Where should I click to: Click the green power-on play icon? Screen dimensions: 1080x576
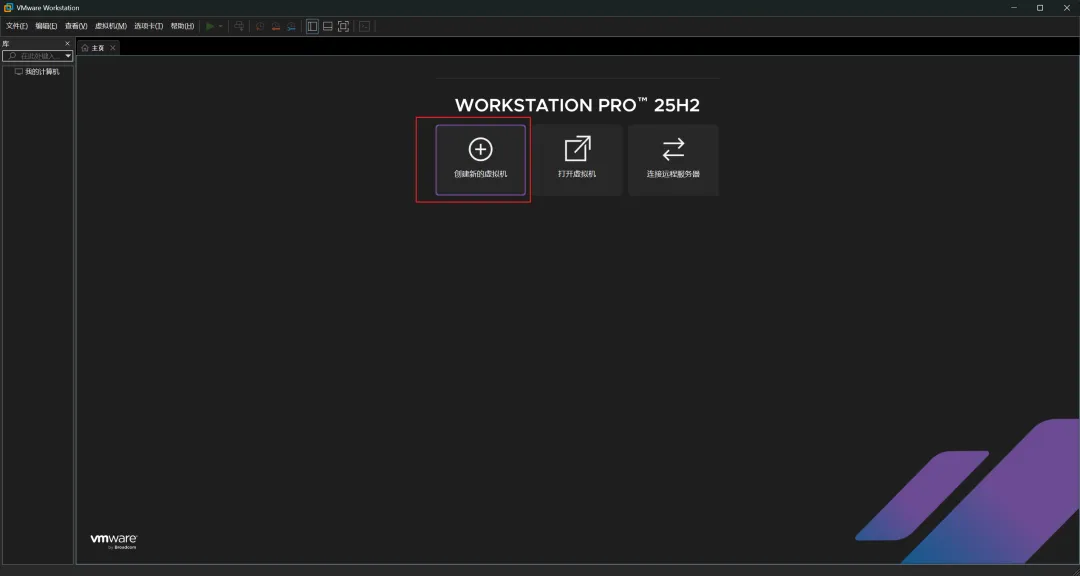coord(210,26)
